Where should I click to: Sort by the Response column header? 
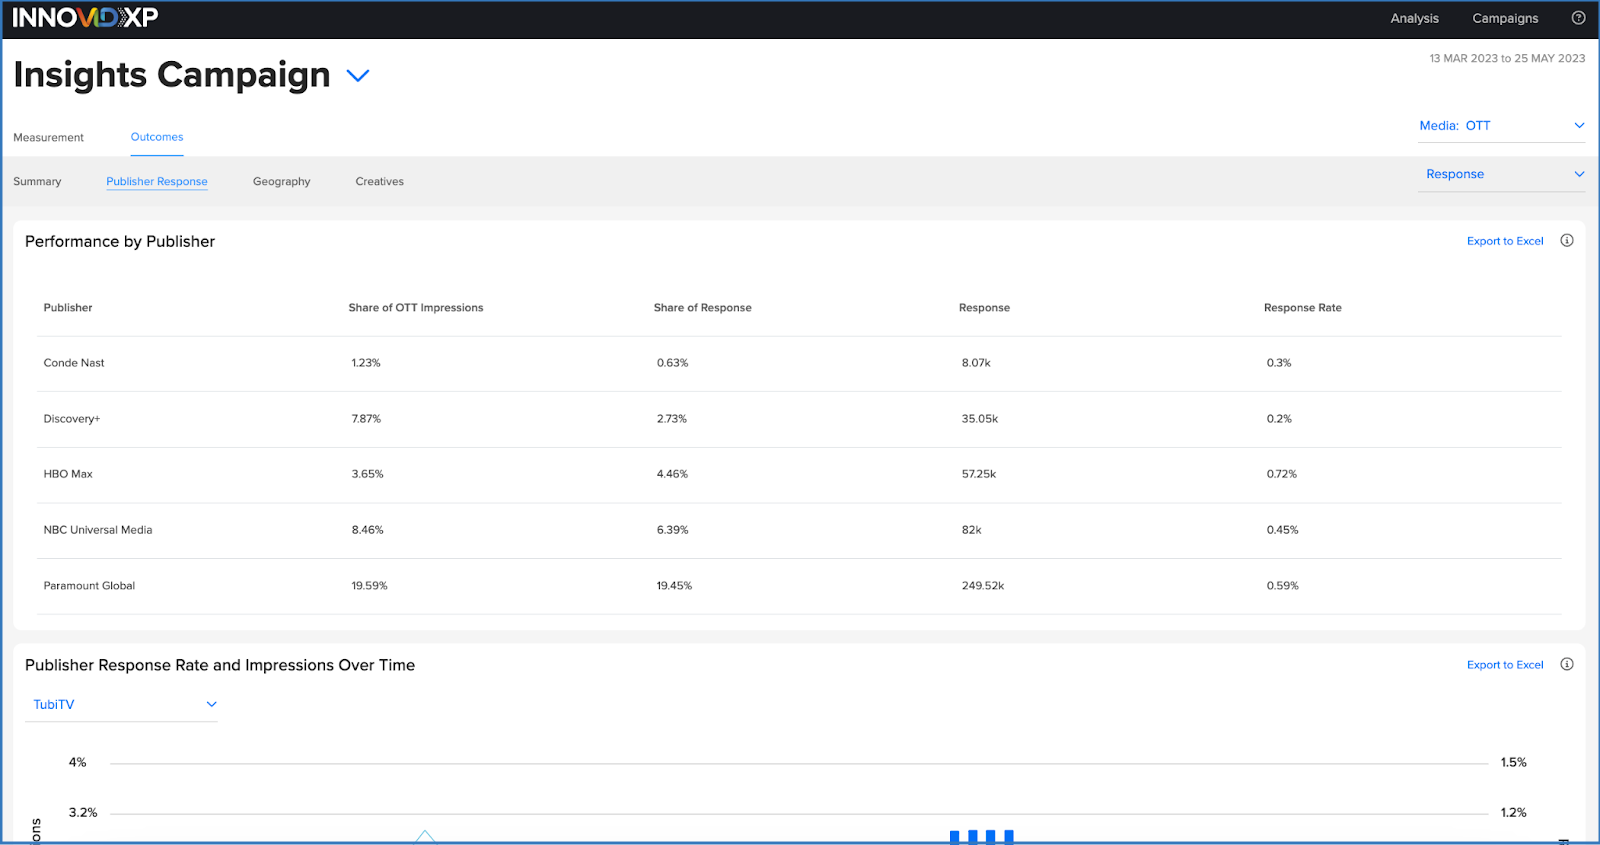point(984,308)
